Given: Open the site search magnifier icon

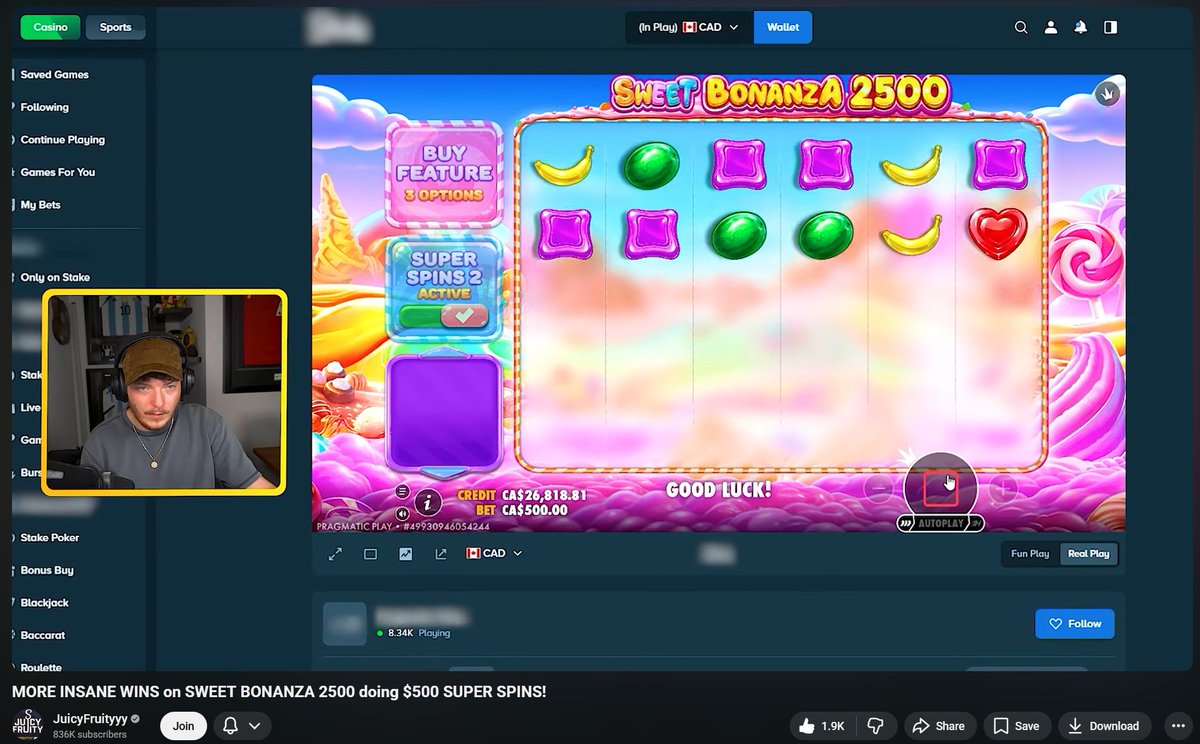Looking at the screenshot, I should click(1021, 27).
